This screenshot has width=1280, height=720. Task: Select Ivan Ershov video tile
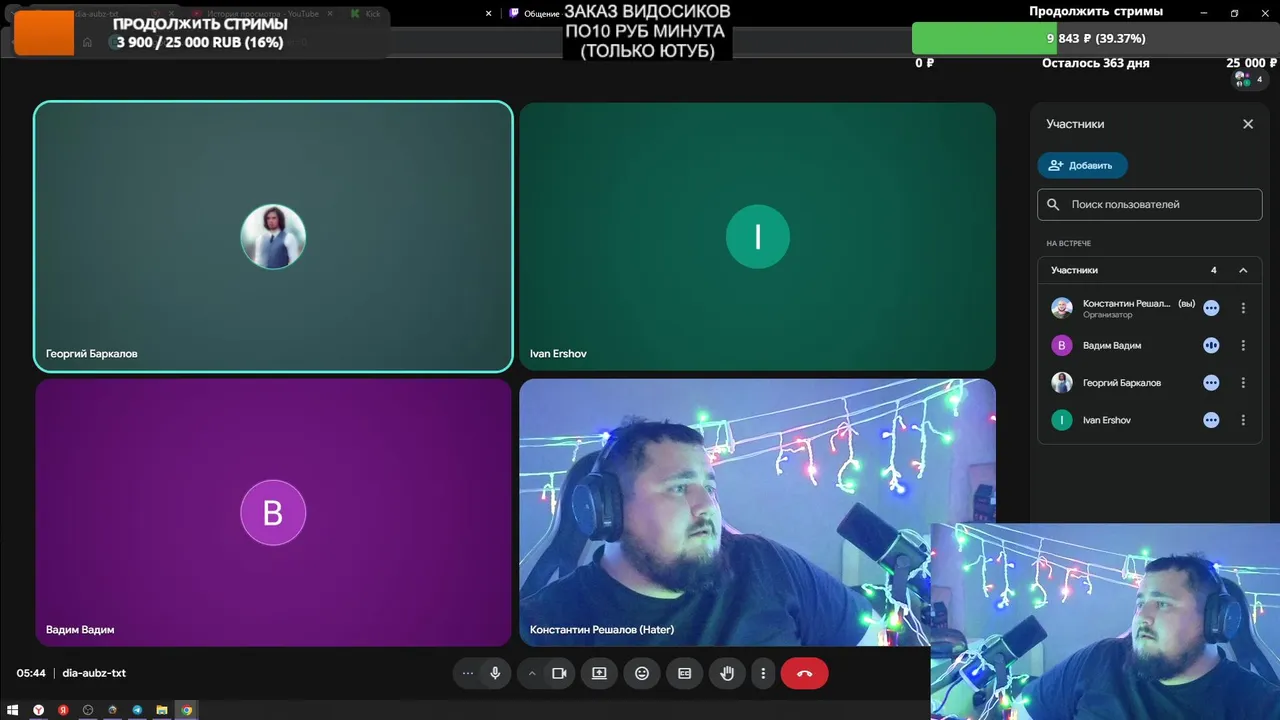(x=757, y=237)
